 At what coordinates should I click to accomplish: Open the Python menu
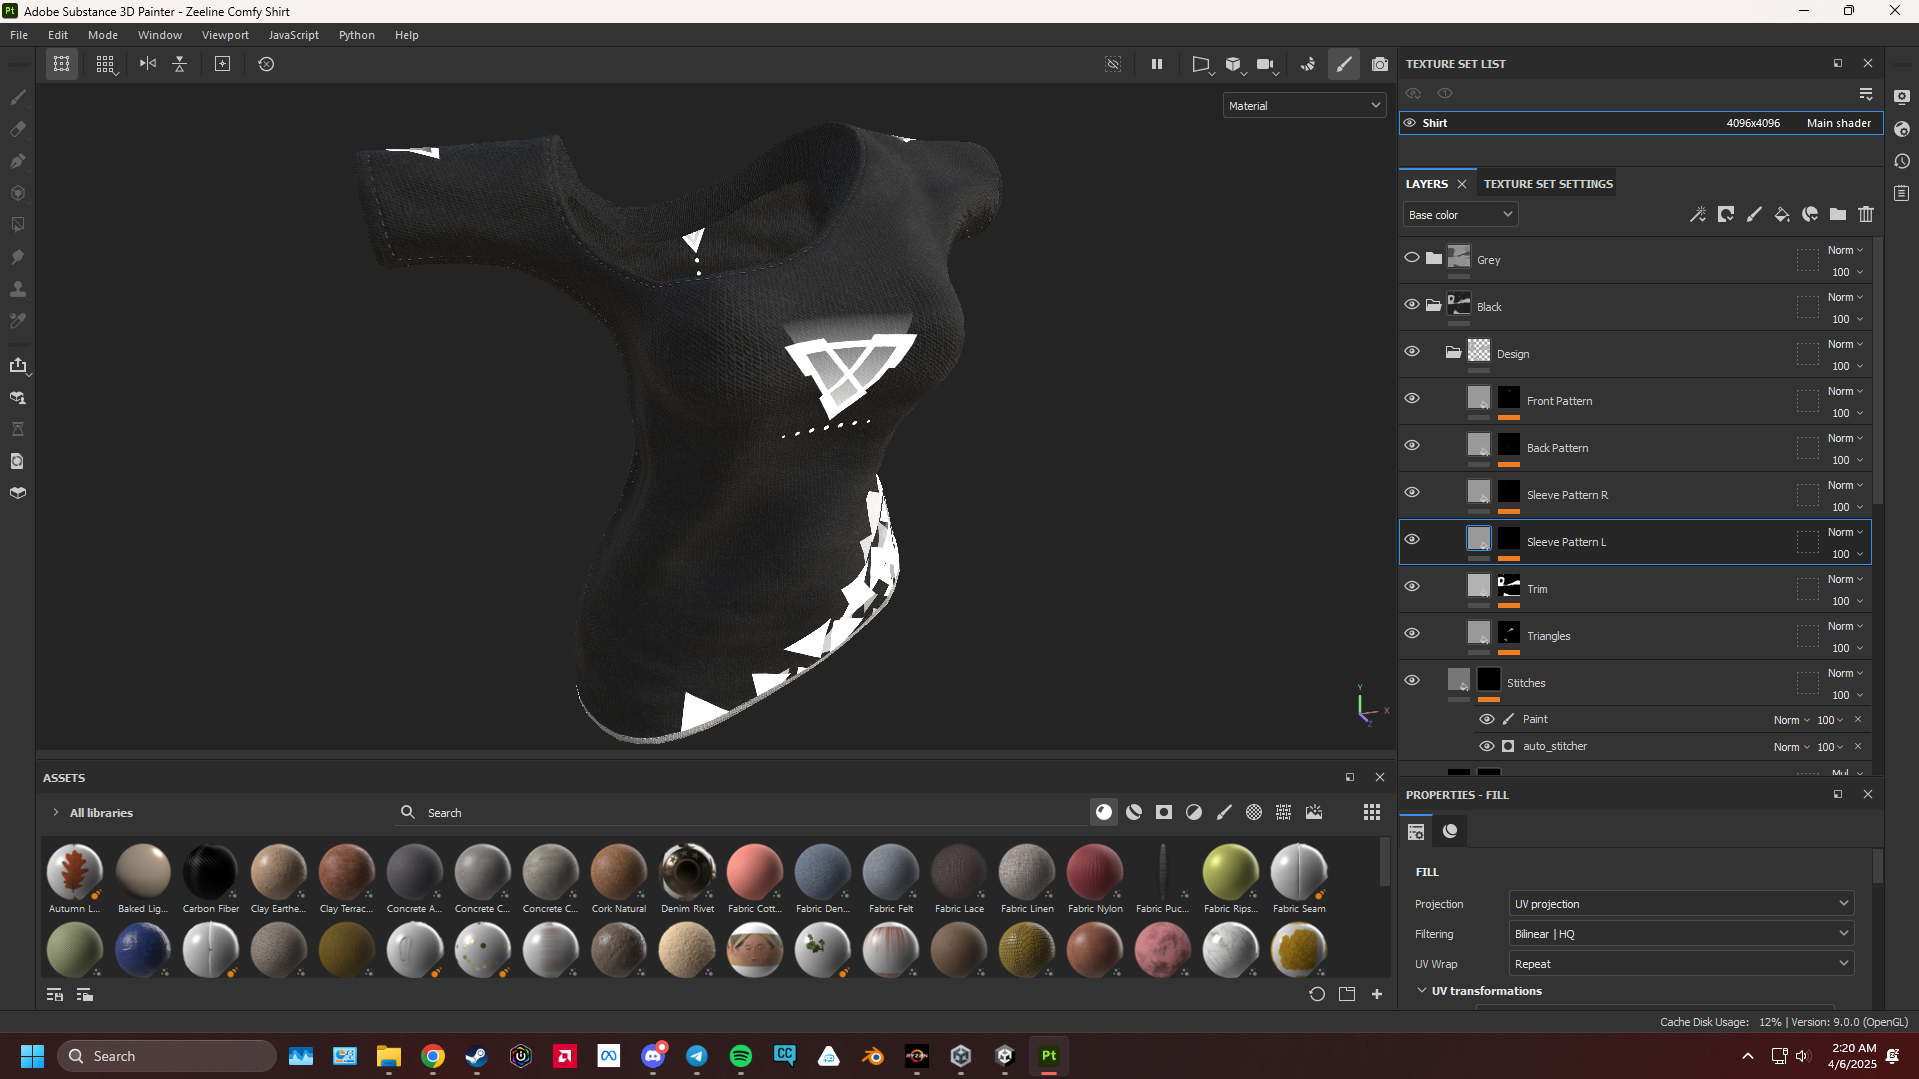(x=356, y=35)
